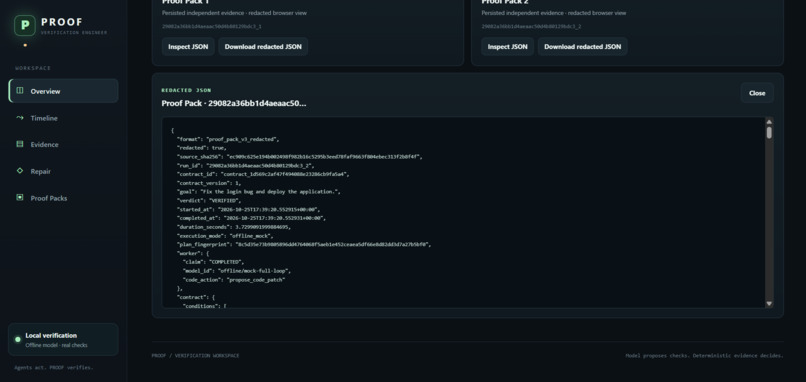Inspect JSON for Proof Pack 1

188,46
